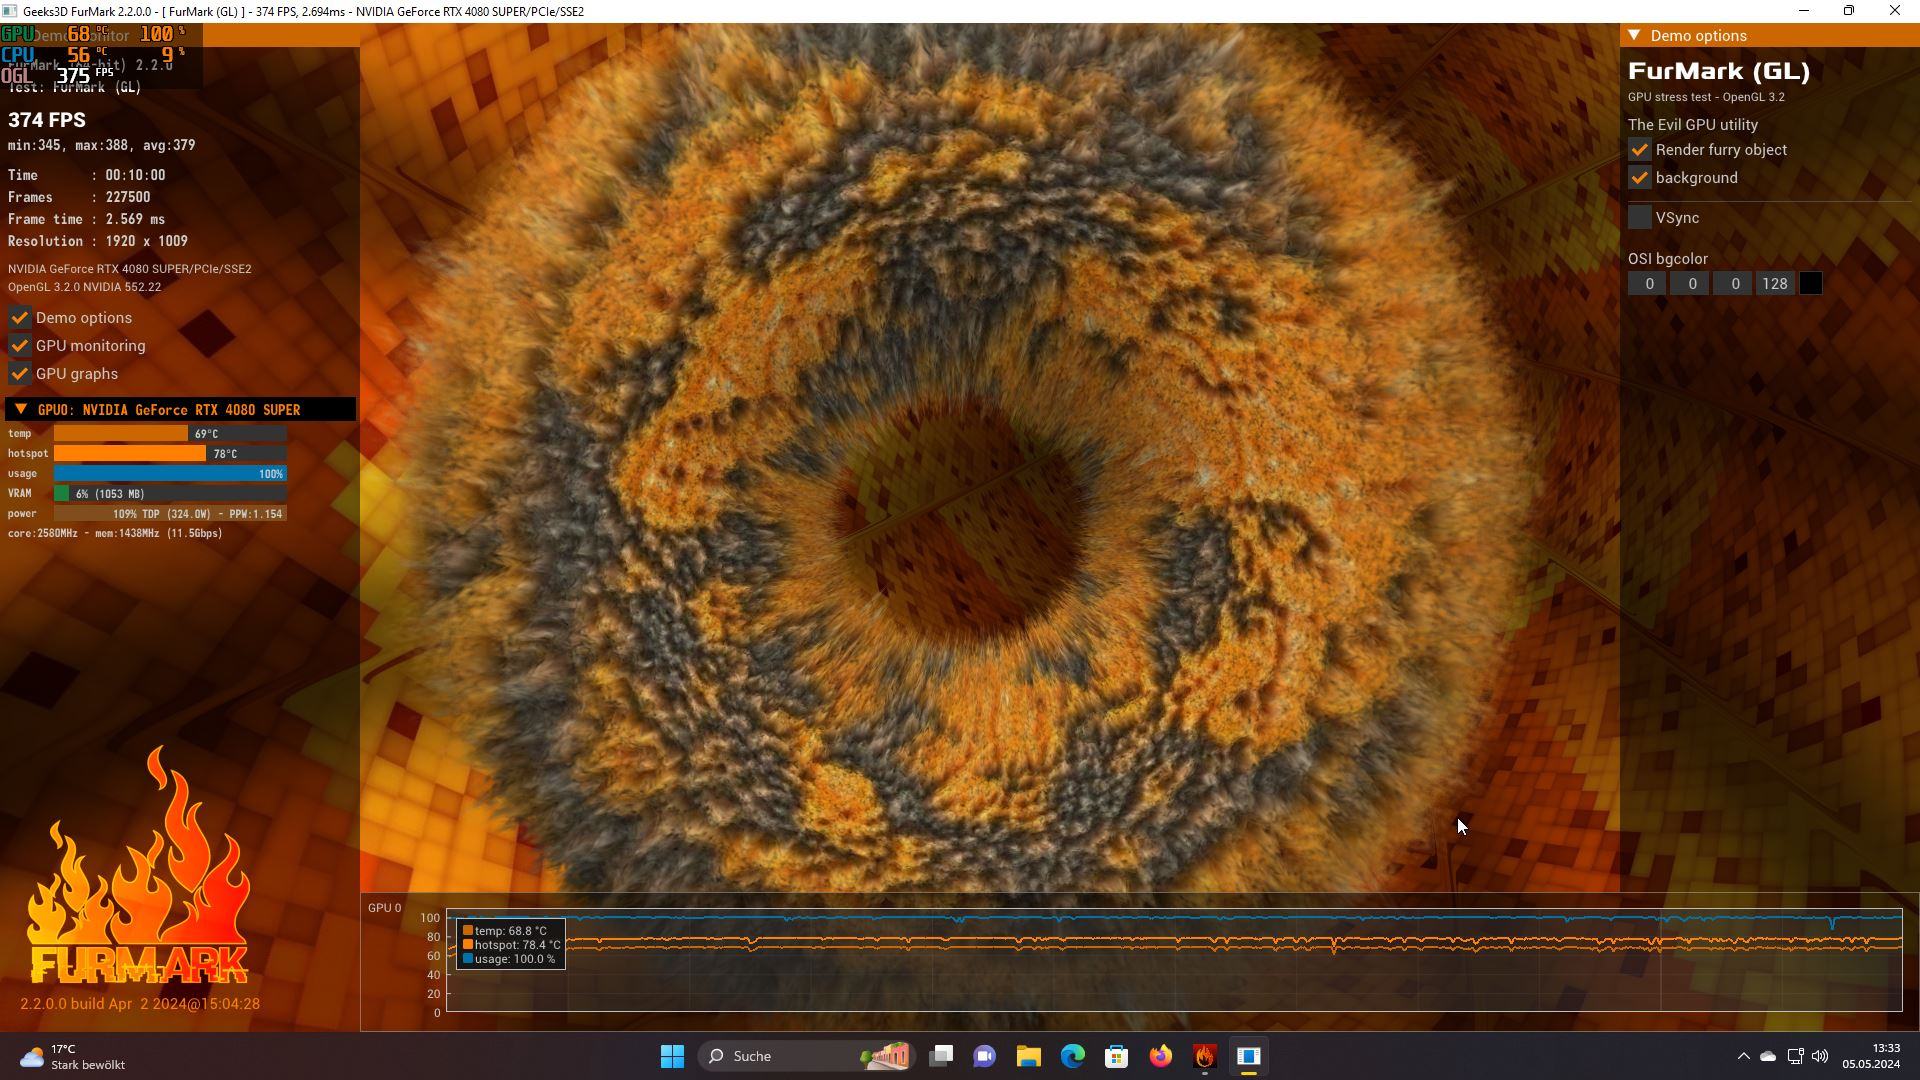Open the OSI bgcolor black color swatch
1920x1080 pixels.
point(1810,284)
